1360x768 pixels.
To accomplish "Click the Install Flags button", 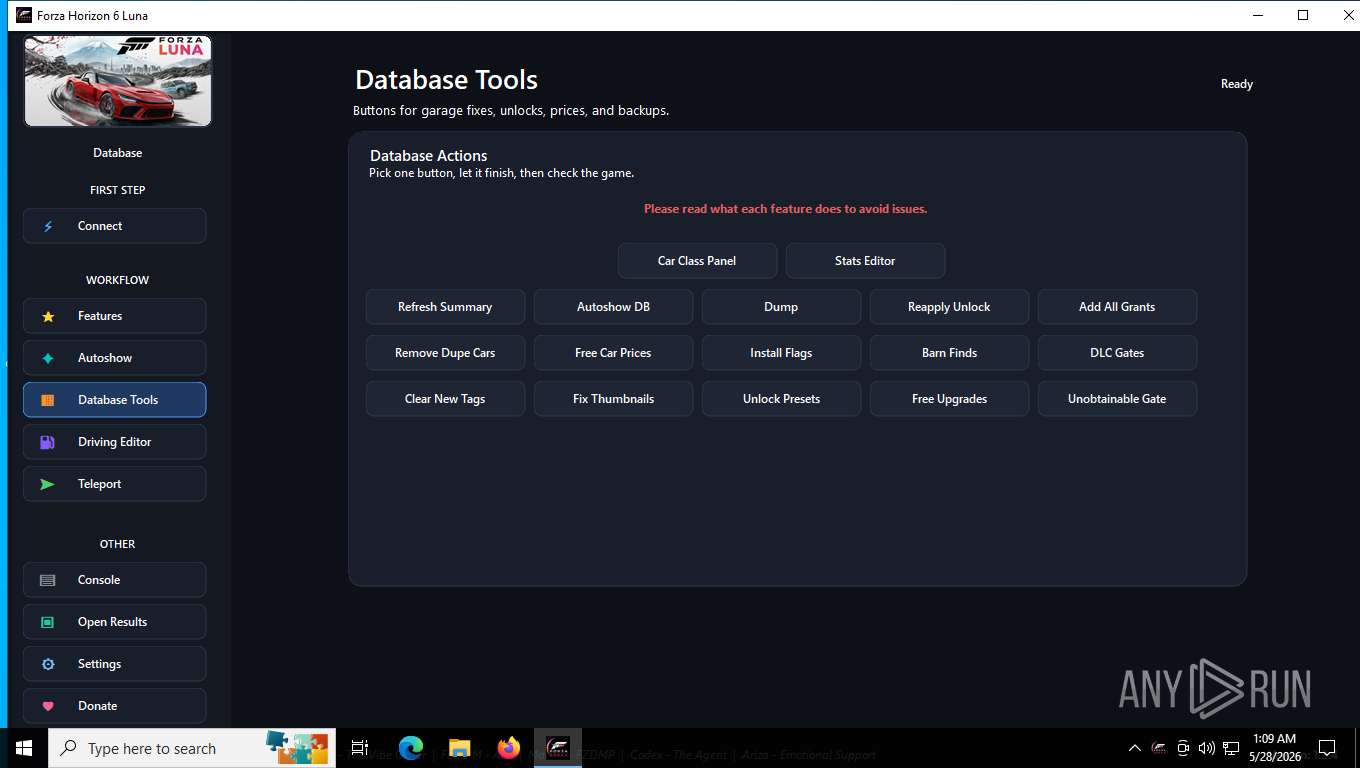I will [781, 353].
